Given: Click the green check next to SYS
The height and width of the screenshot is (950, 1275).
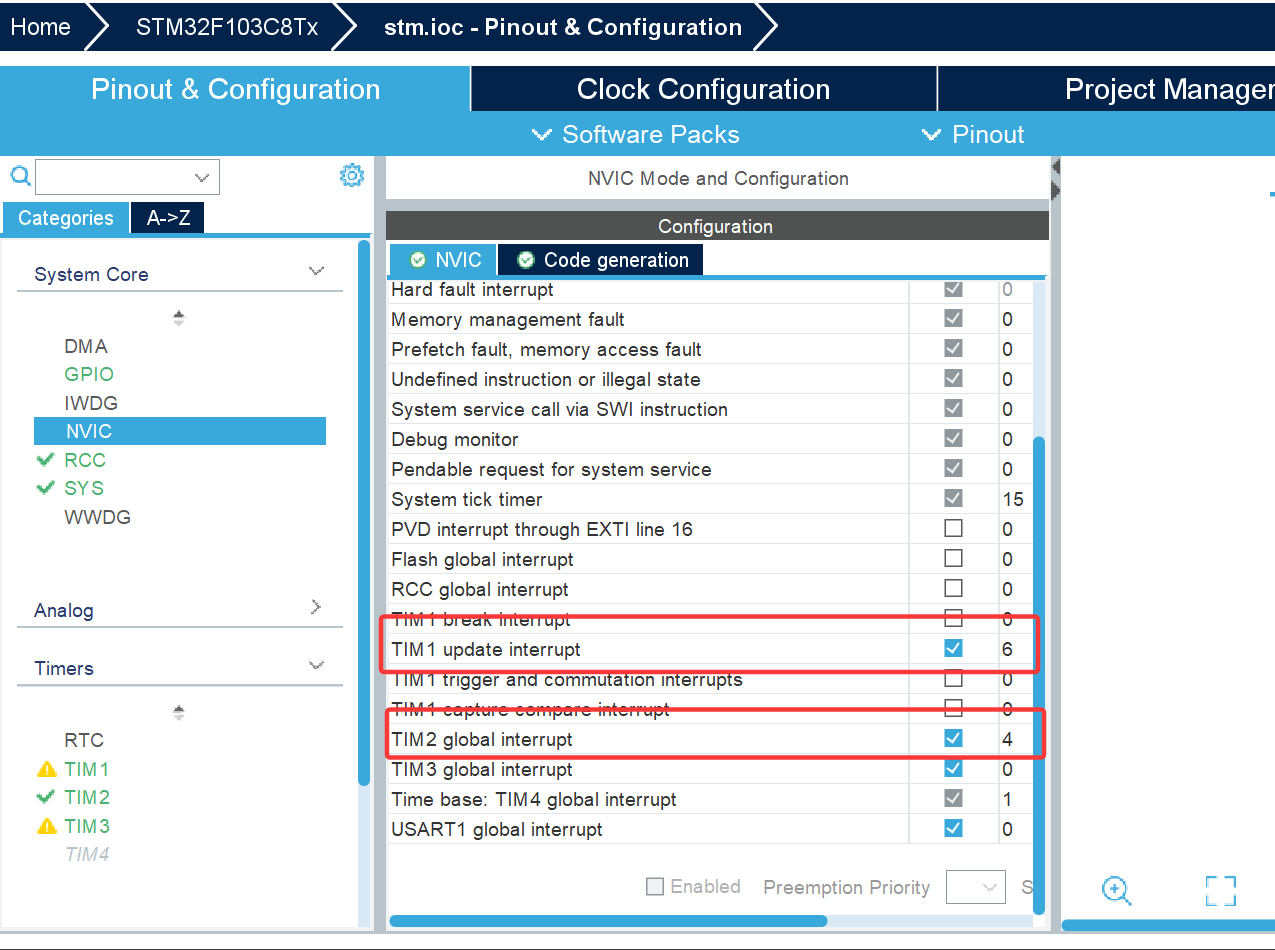Looking at the screenshot, I should (x=45, y=488).
